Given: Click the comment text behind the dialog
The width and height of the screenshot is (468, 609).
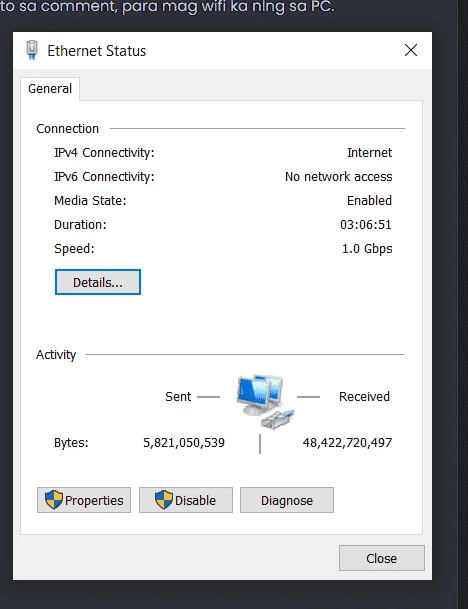Looking at the screenshot, I should pyautogui.click(x=167, y=7).
